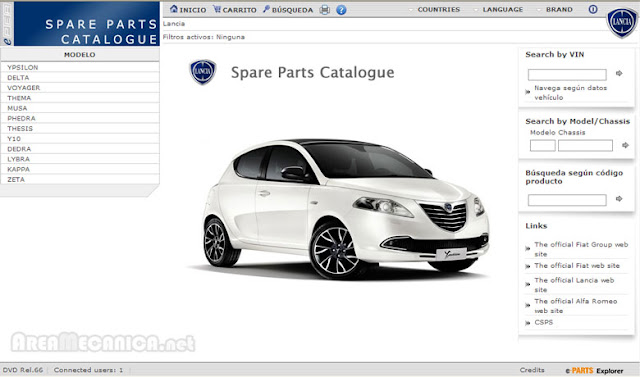Viewport: 640px width, 377px height.
Task: Select the THEMA model
Action: [x=80, y=98]
